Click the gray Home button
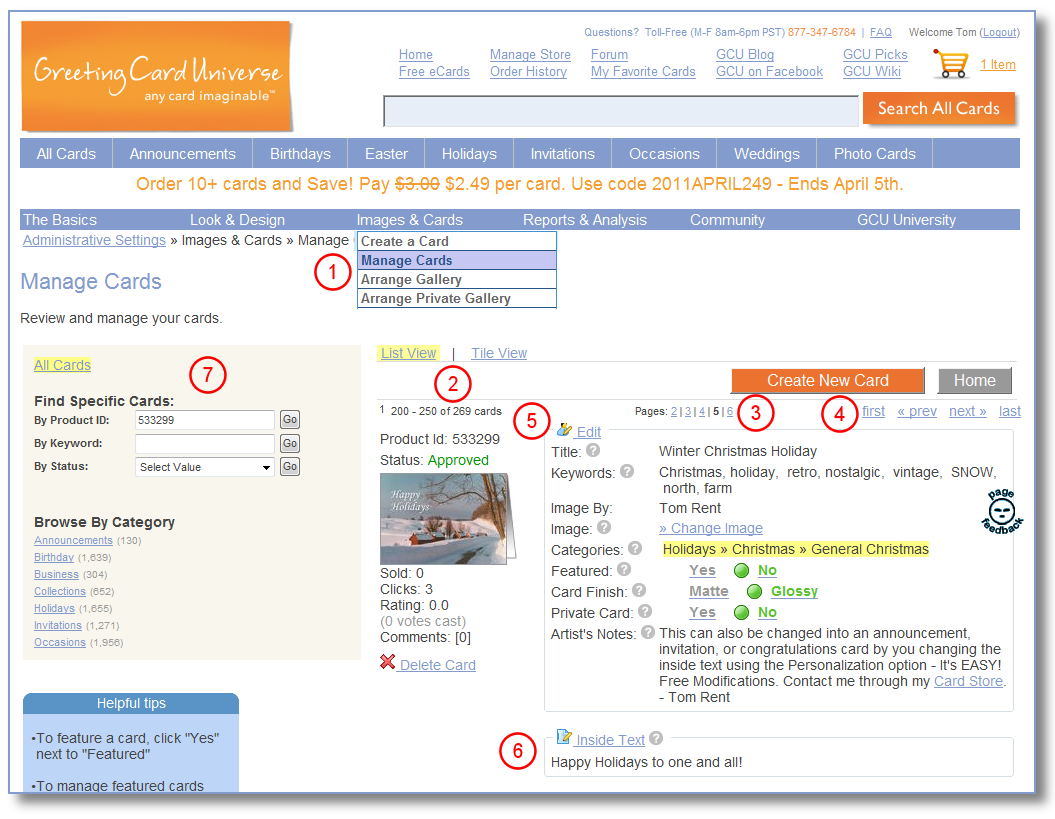This screenshot has height=819, width=1055. click(974, 380)
